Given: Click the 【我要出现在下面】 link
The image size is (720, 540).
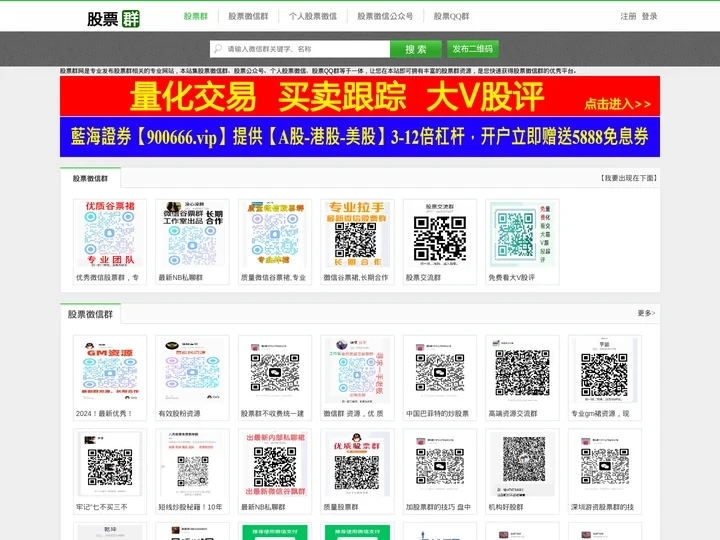Looking at the screenshot, I should coord(629,178).
